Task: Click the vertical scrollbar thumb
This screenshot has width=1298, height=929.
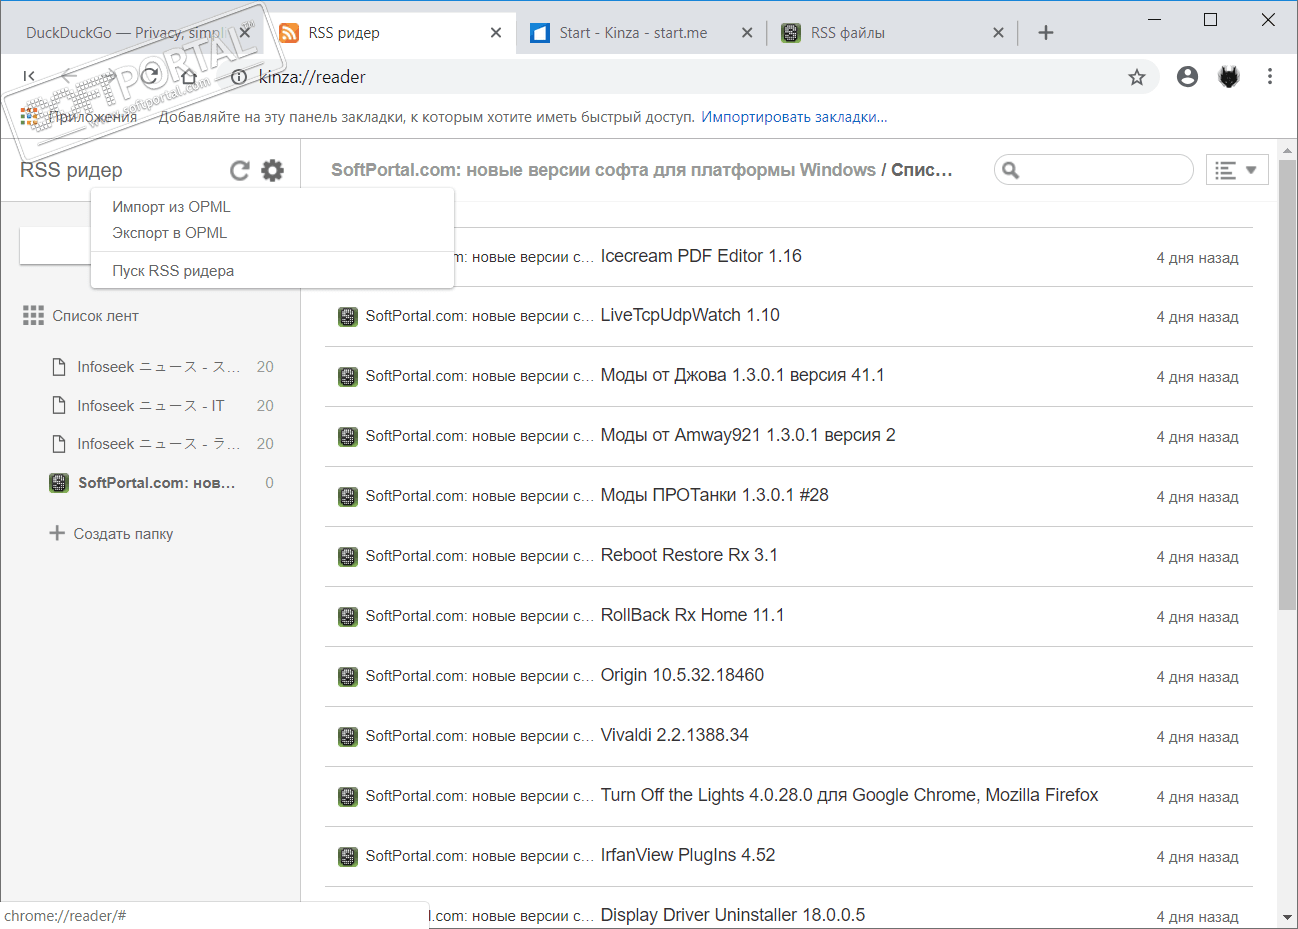Action: pyautogui.click(x=1287, y=384)
